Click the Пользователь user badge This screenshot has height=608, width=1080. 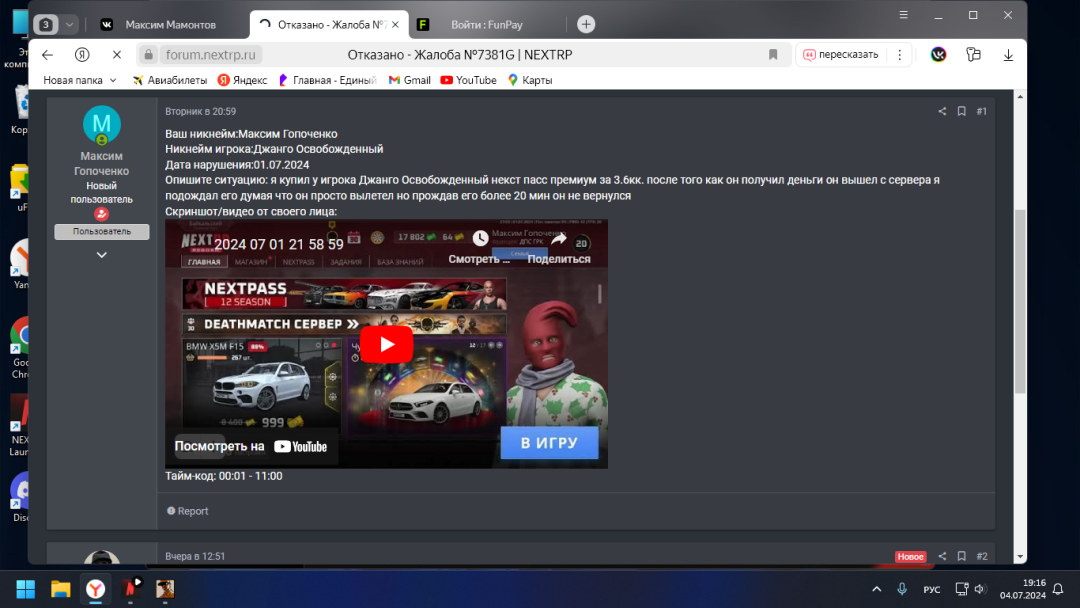tap(102, 232)
